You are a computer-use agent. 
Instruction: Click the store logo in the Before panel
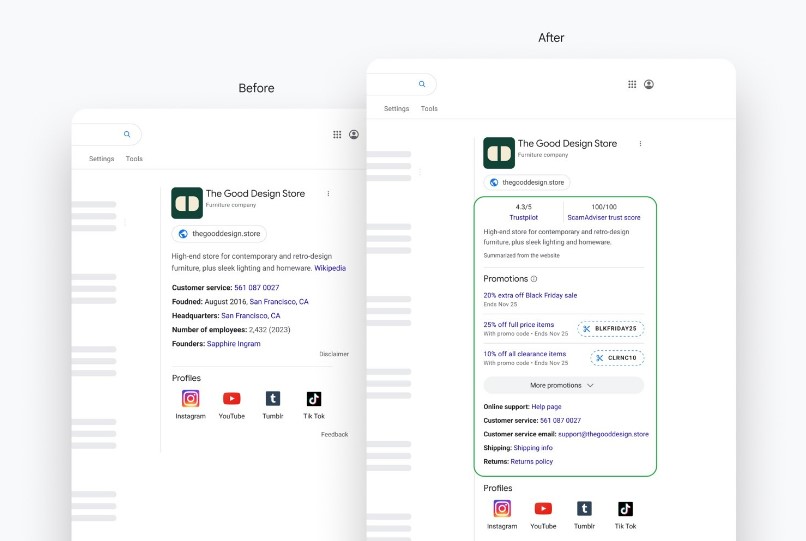point(187,203)
